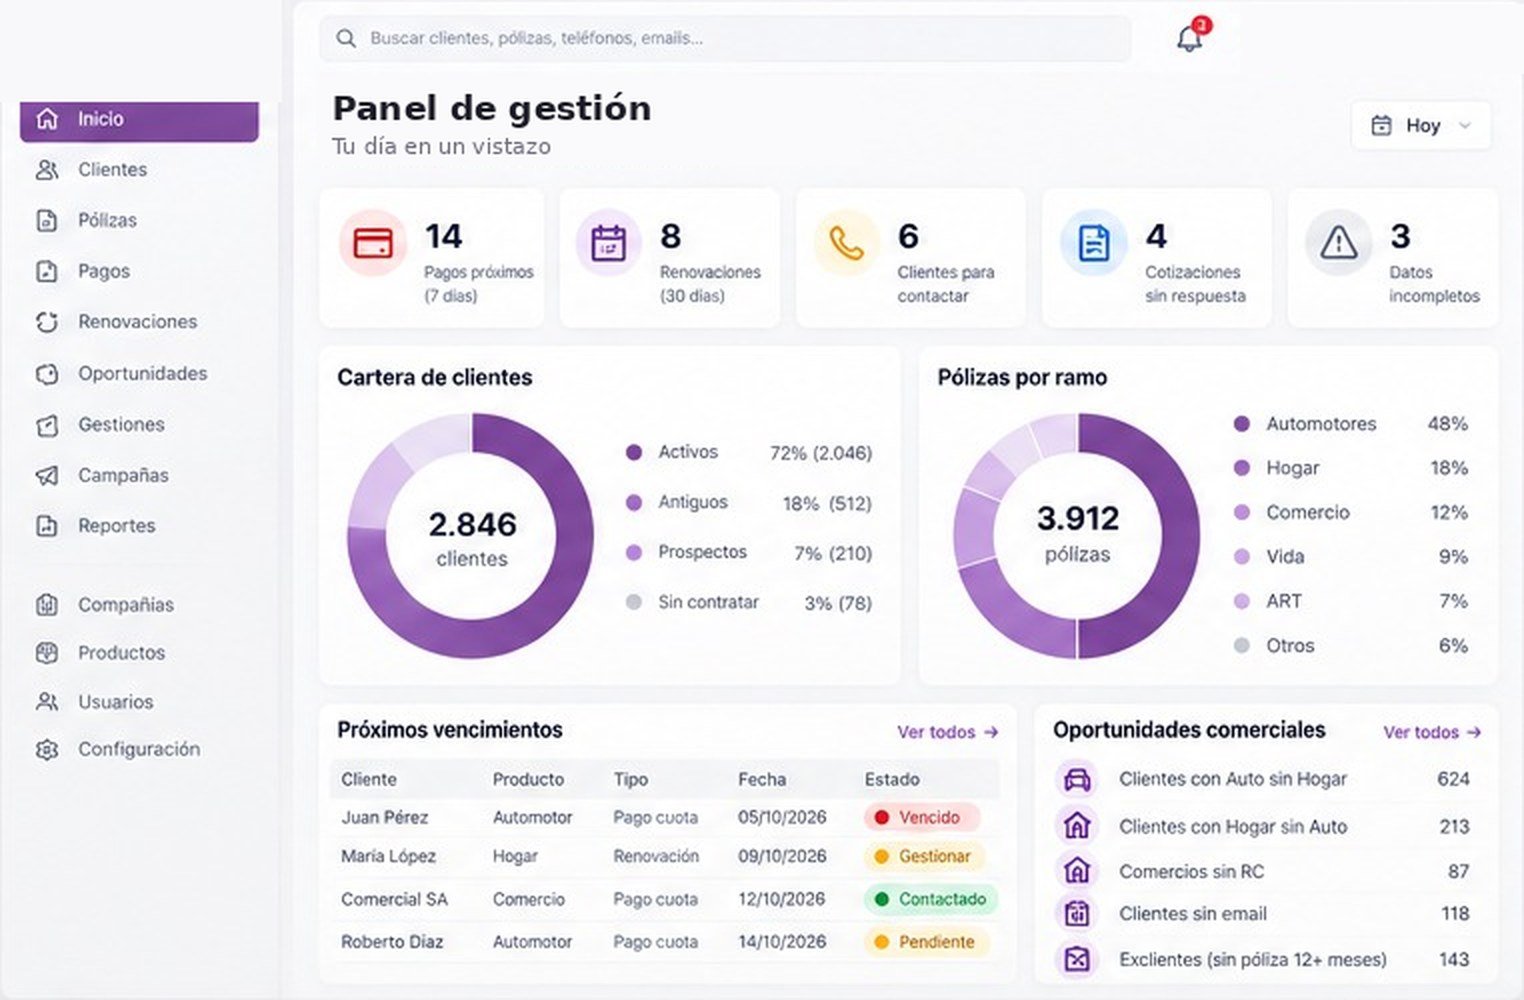Click the Pendiente status badge for Roberto Díaz

[x=926, y=942]
